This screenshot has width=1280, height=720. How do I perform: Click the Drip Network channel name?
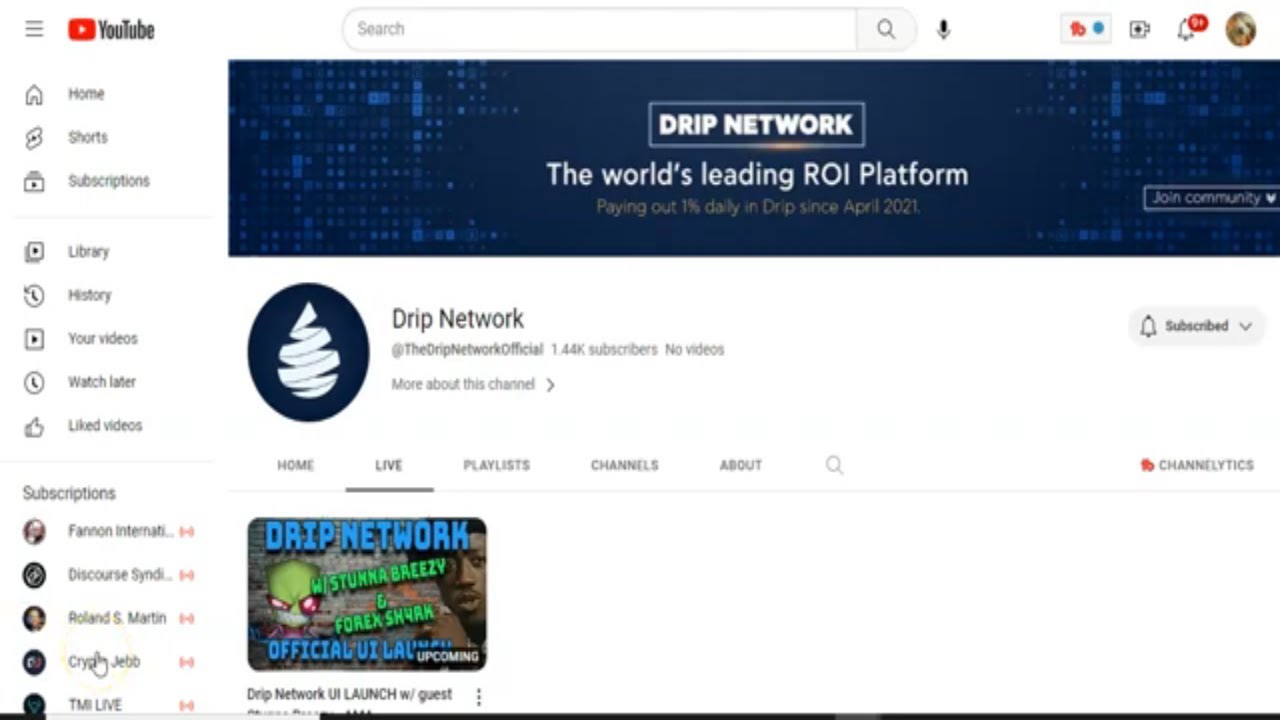click(457, 319)
